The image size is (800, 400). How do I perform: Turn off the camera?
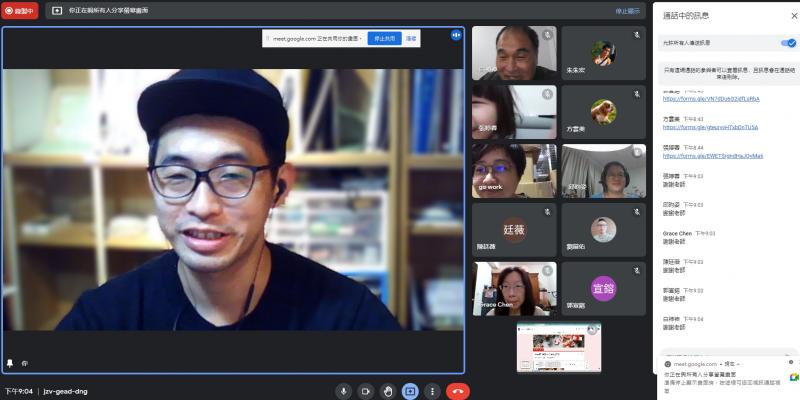[x=366, y=391]
